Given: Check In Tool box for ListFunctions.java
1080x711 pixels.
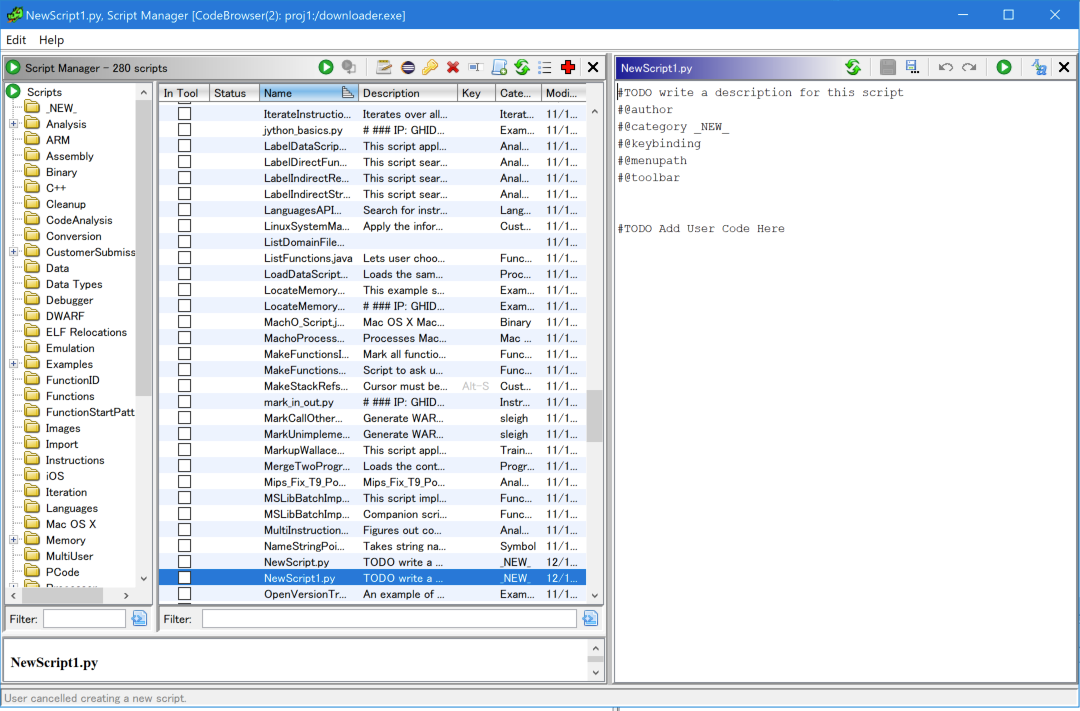Looking at the screenshot, I should (184, 258).
